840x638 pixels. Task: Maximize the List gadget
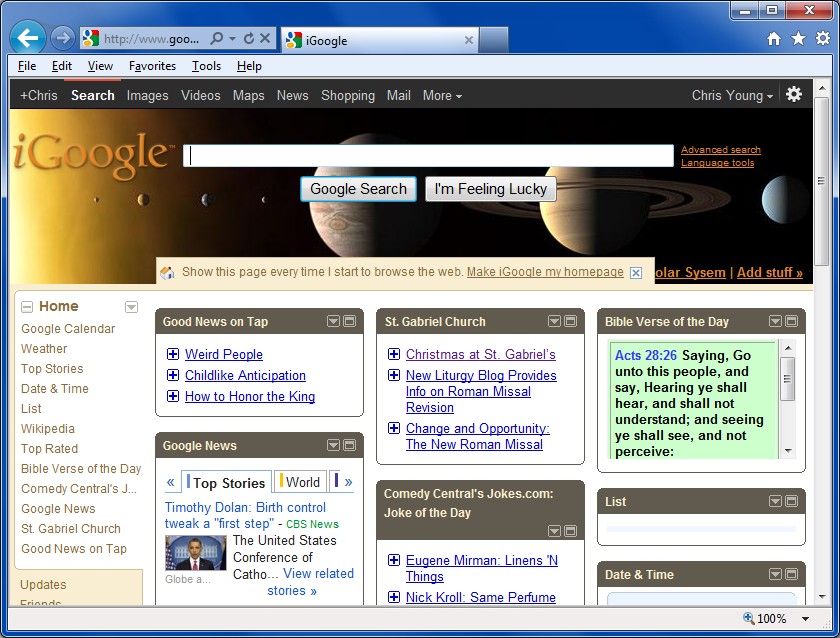pos(792,501)
